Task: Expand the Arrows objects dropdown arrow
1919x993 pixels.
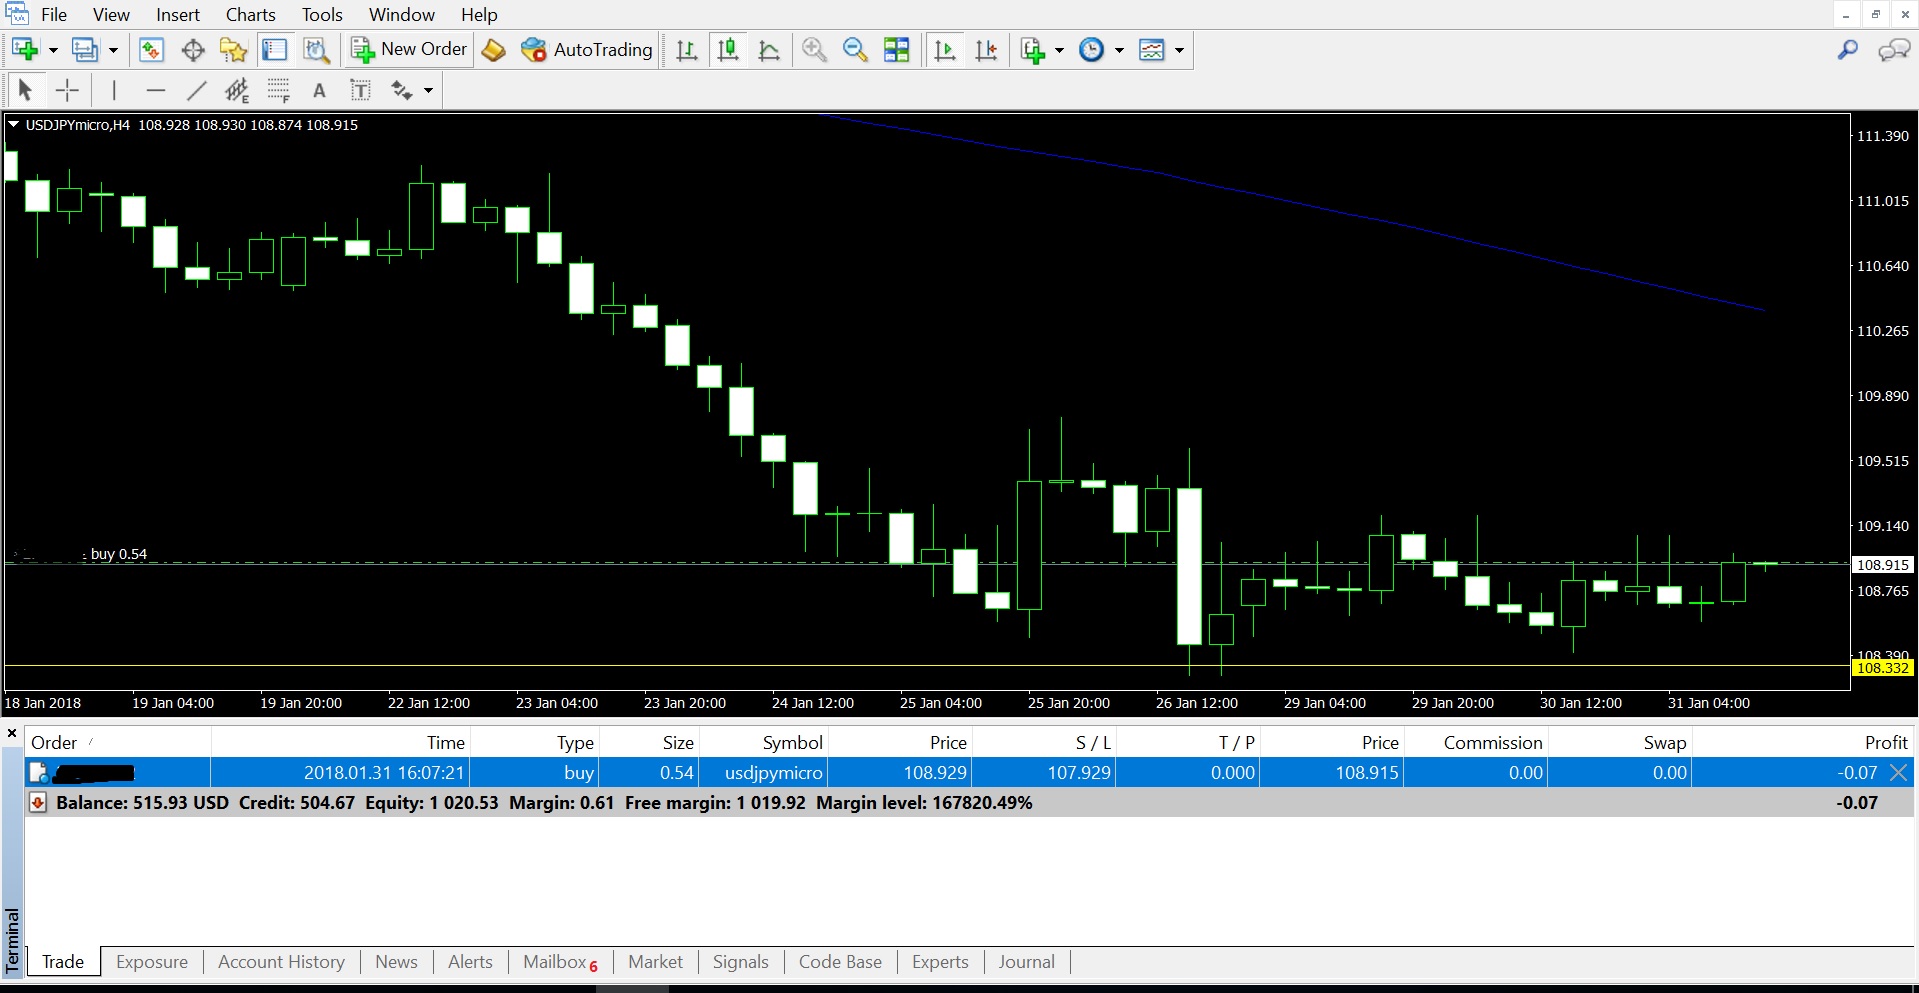Action: [x=428, y=91]
